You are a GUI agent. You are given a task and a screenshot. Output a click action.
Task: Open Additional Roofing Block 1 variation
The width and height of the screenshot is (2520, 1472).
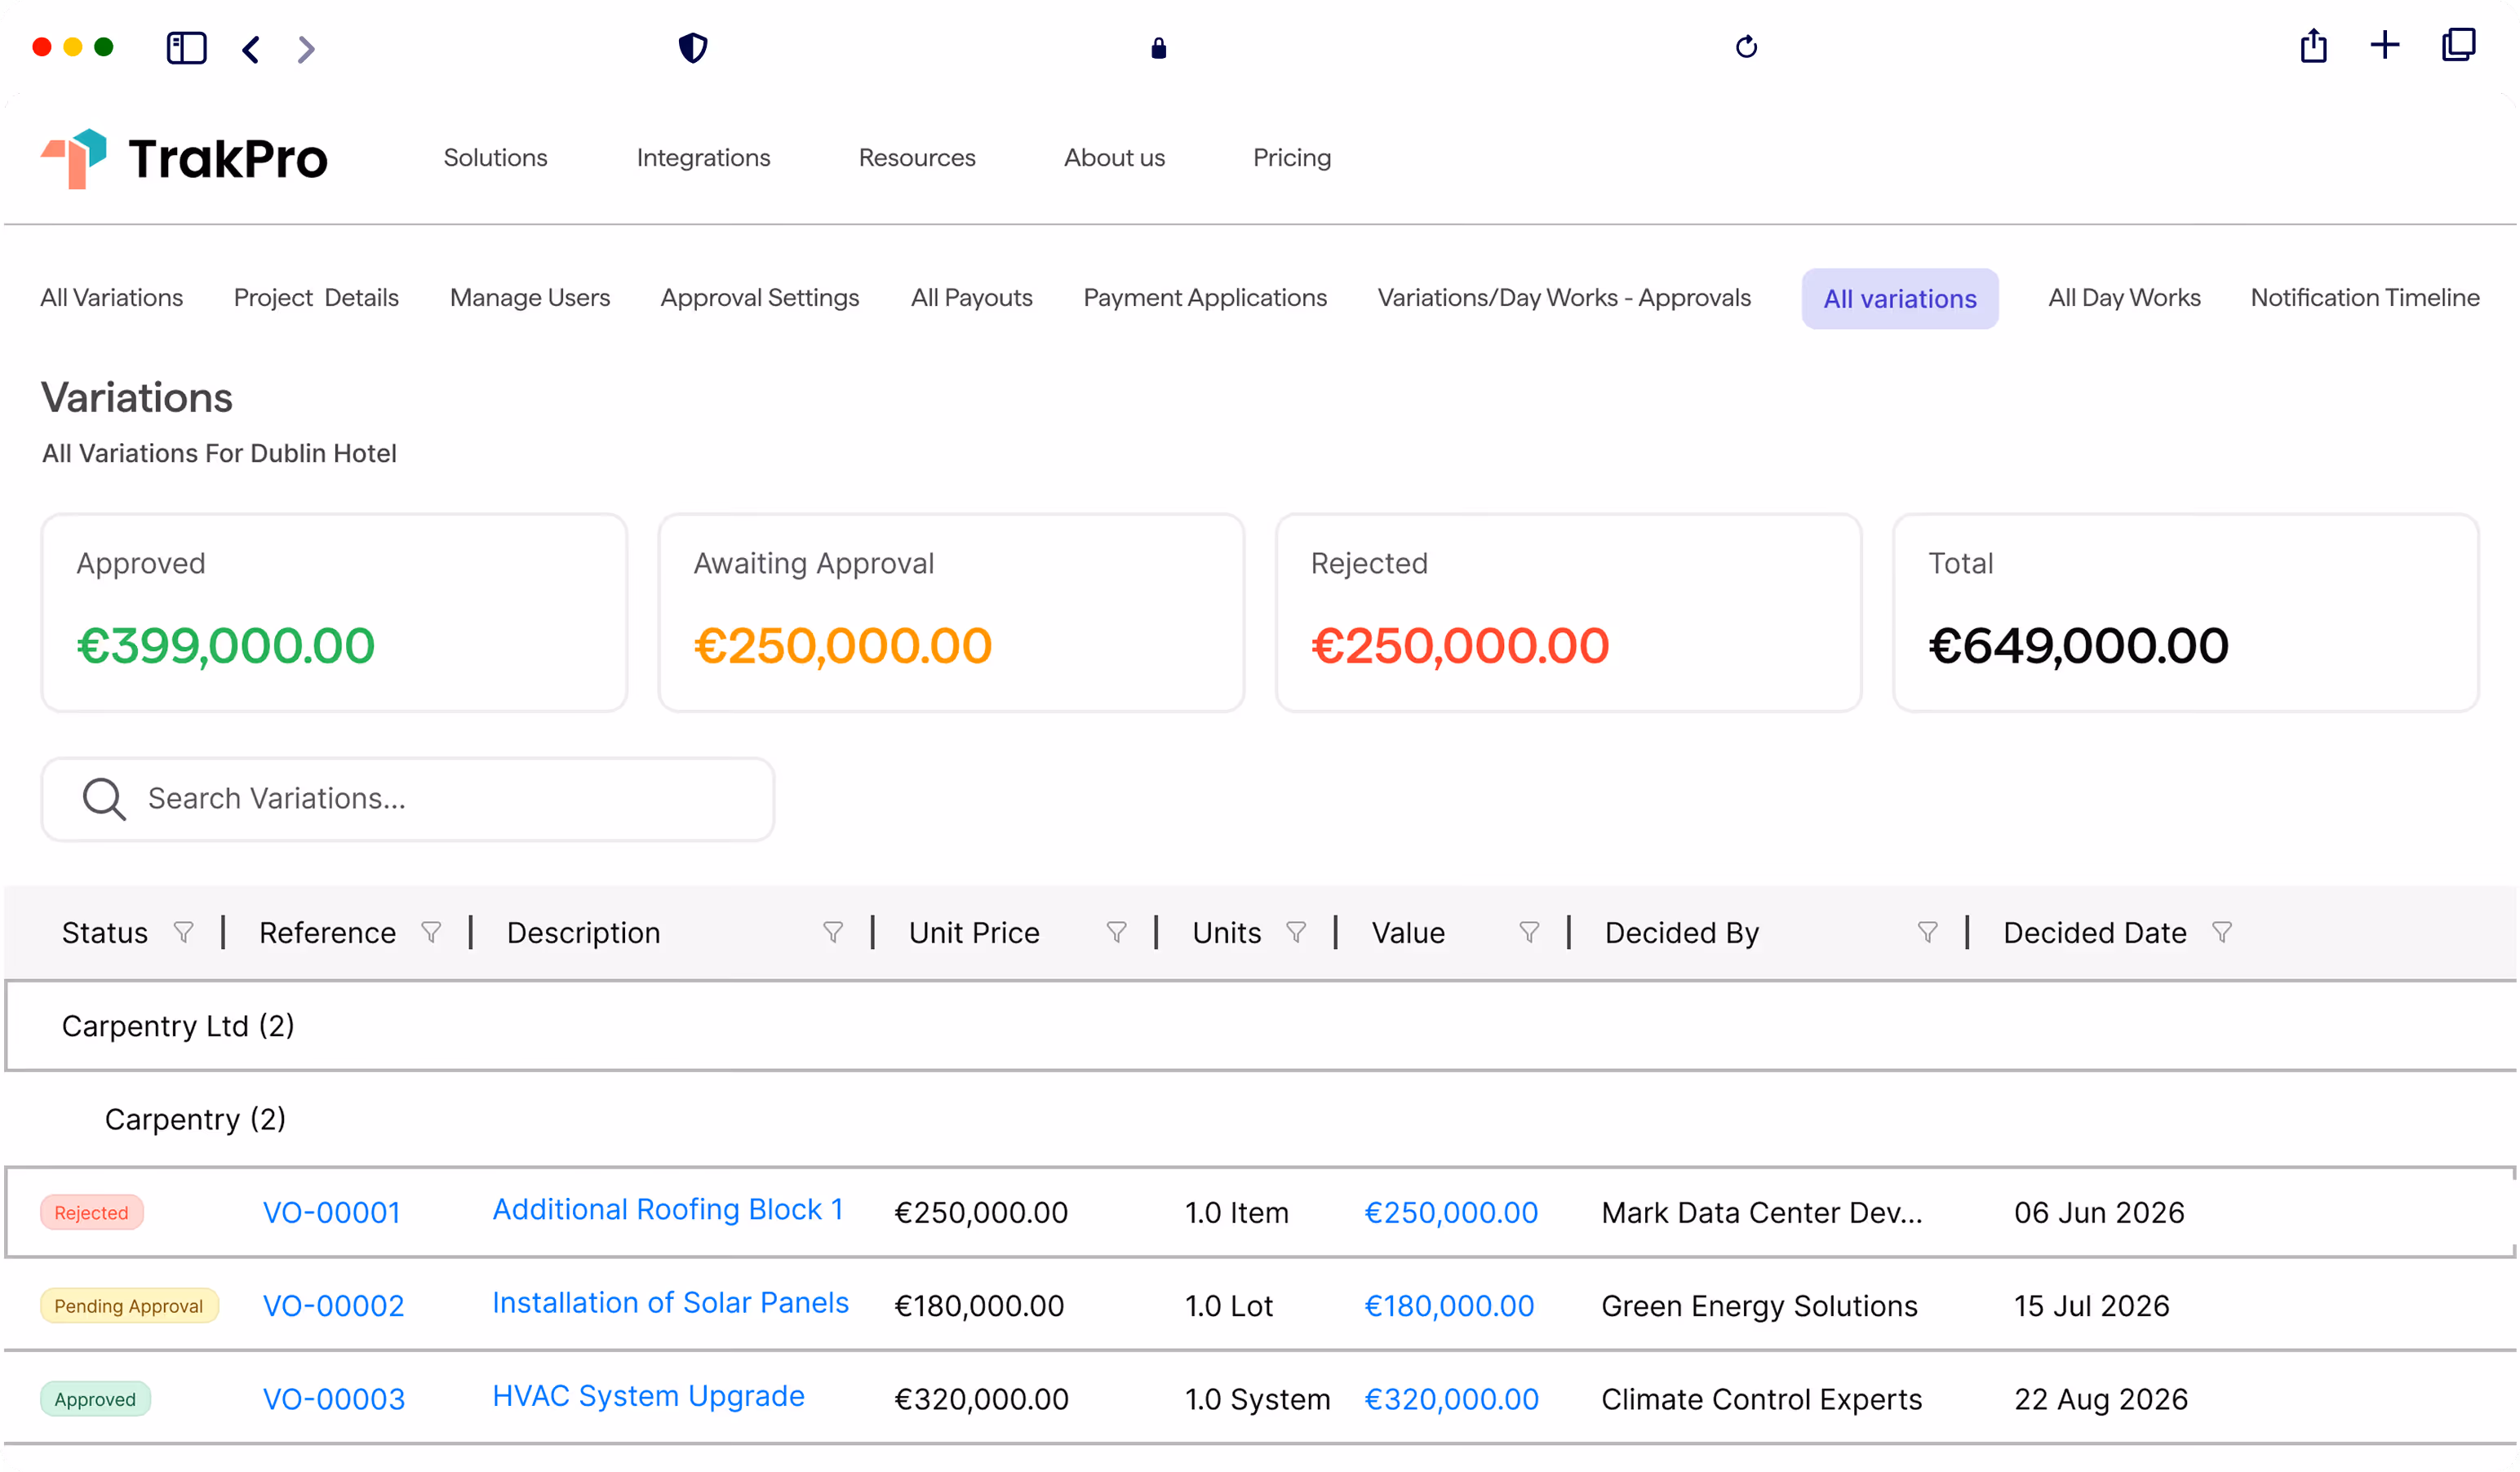668,1210
